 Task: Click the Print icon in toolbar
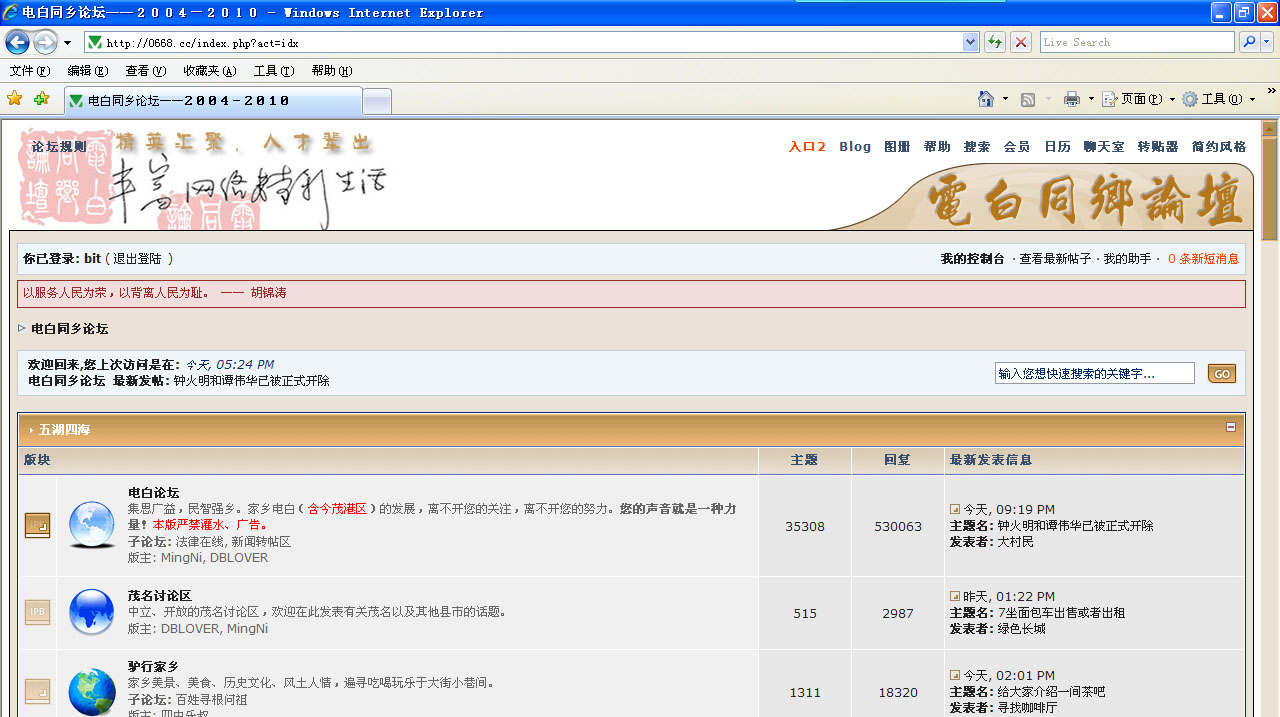point(1072,99)
